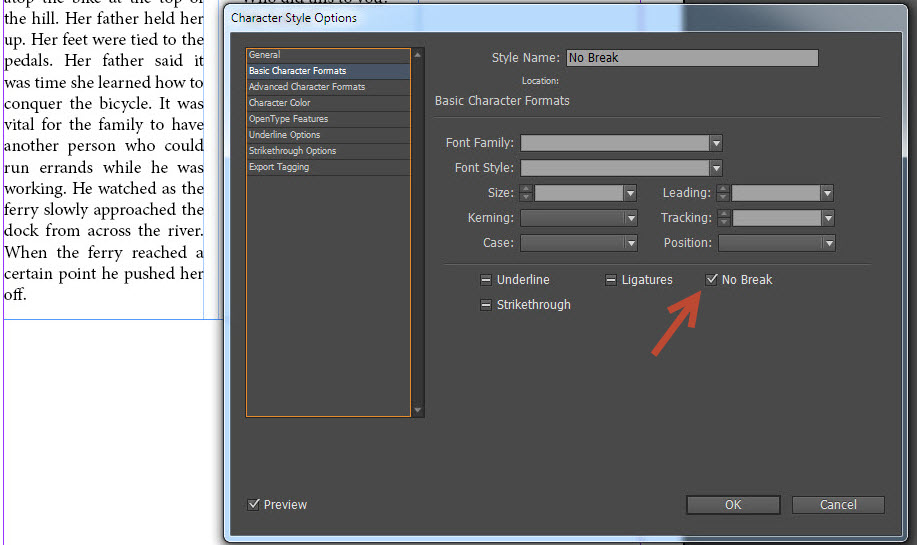Click inside the Tracking value field

tap(777, 218)
